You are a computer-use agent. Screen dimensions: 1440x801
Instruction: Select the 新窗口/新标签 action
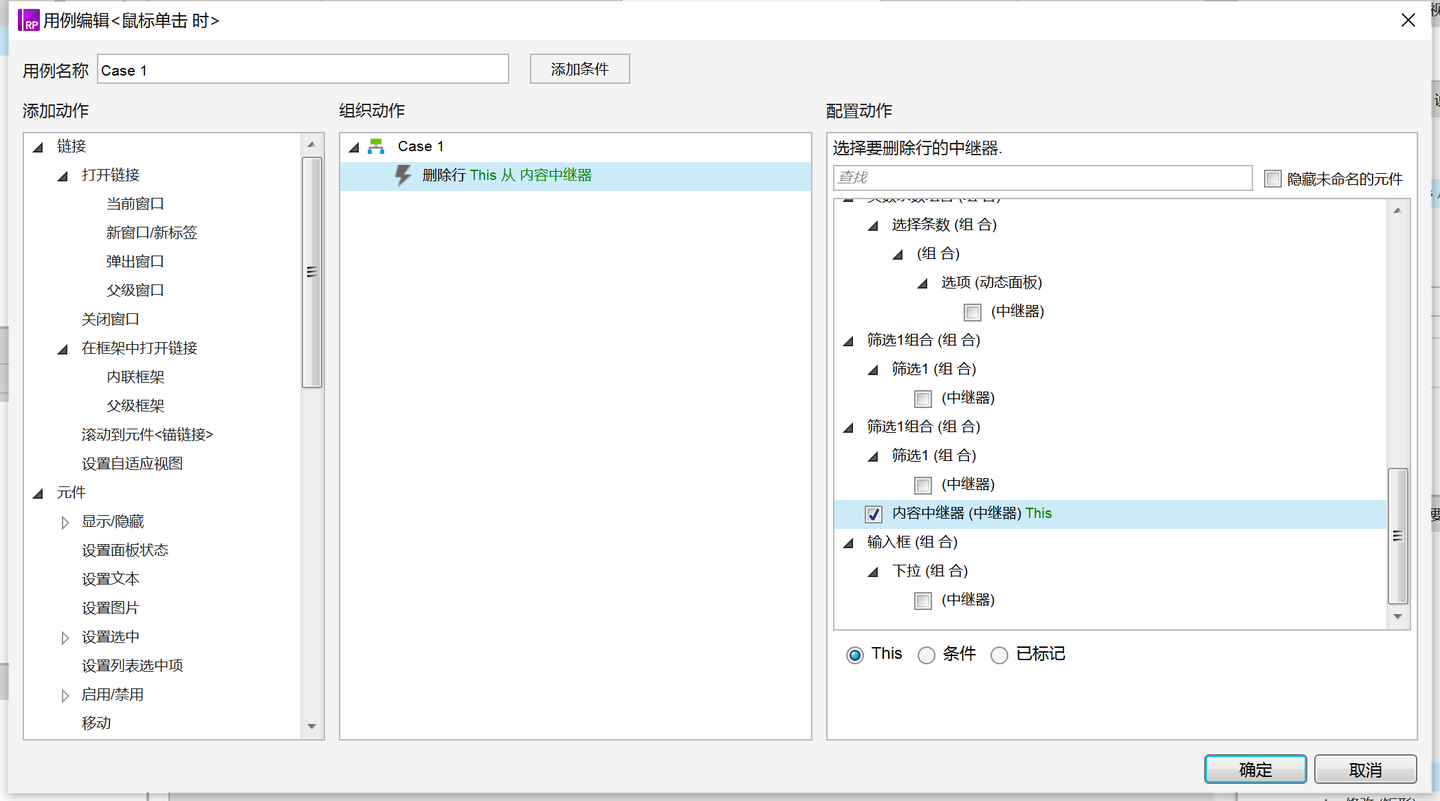[152, 233]
